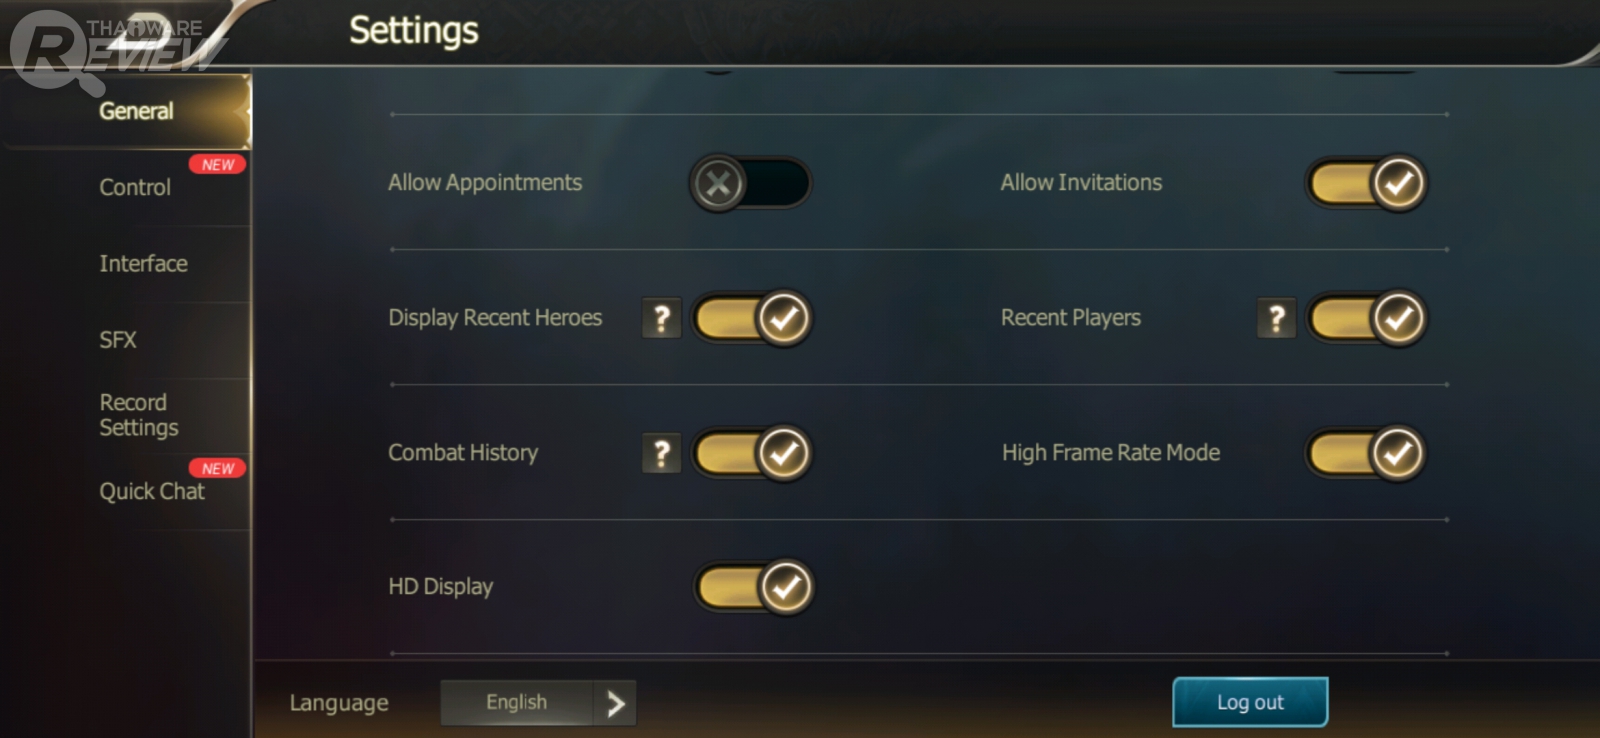Enable the Allow Appointments switch
Screen dimensions: 1600x738
point(750,183)
